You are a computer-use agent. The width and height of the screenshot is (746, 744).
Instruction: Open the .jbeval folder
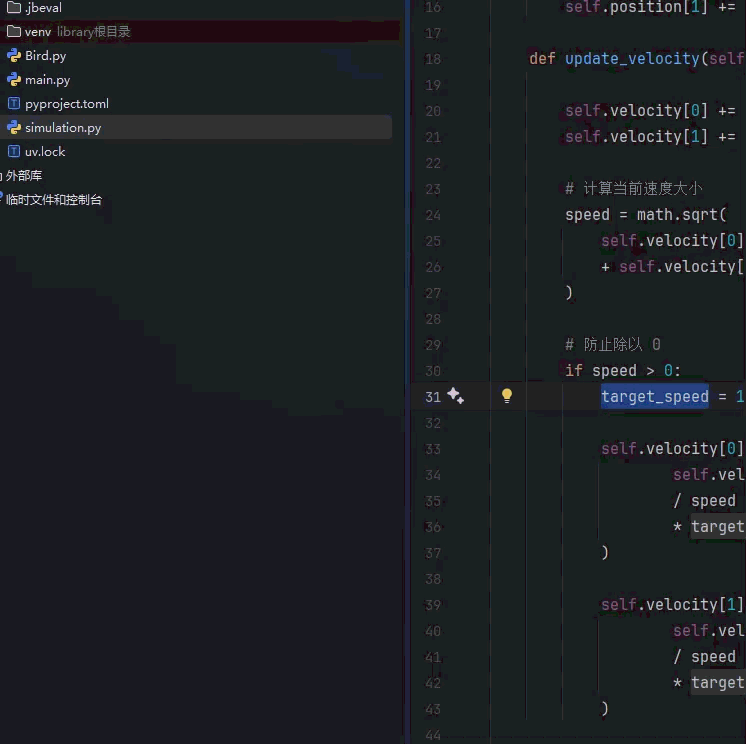(43, 8)
